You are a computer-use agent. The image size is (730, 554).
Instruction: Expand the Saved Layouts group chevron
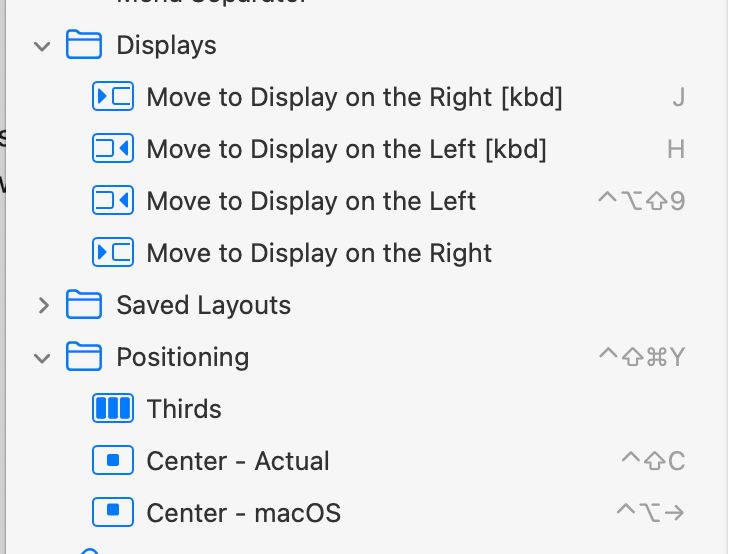tap(44, 305)
